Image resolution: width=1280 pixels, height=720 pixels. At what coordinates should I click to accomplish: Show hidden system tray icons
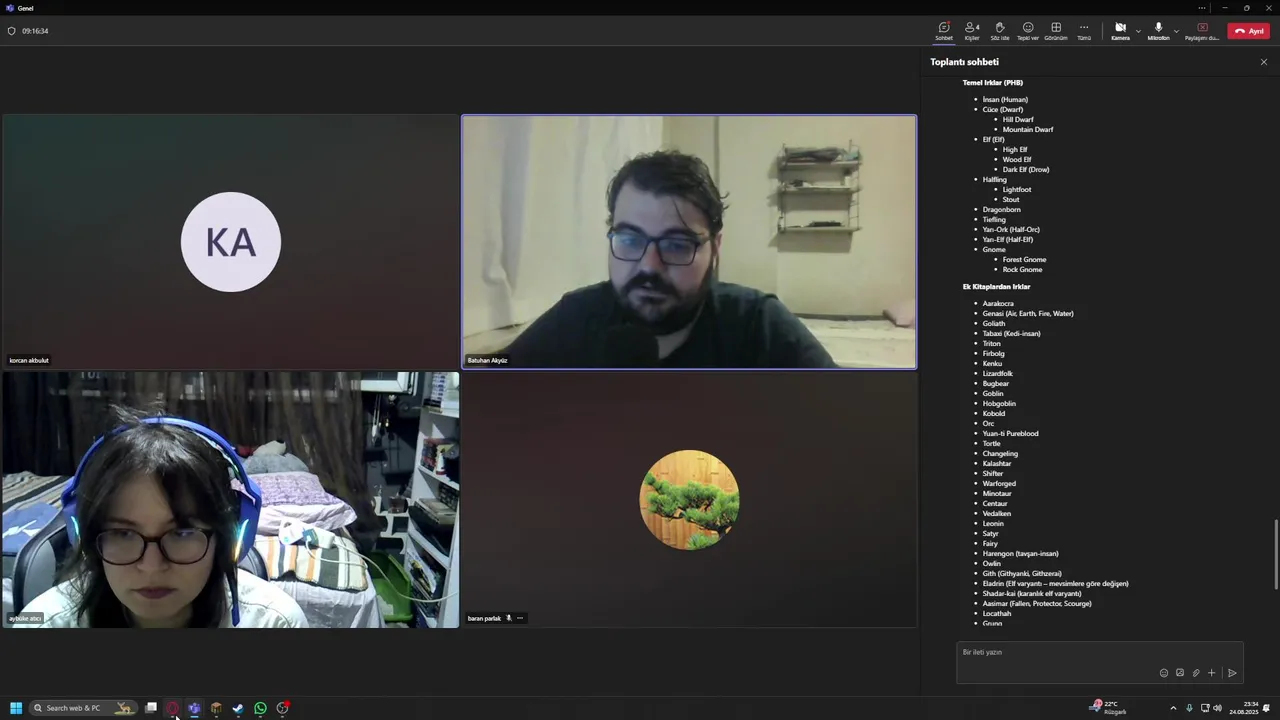[1173, 708]
